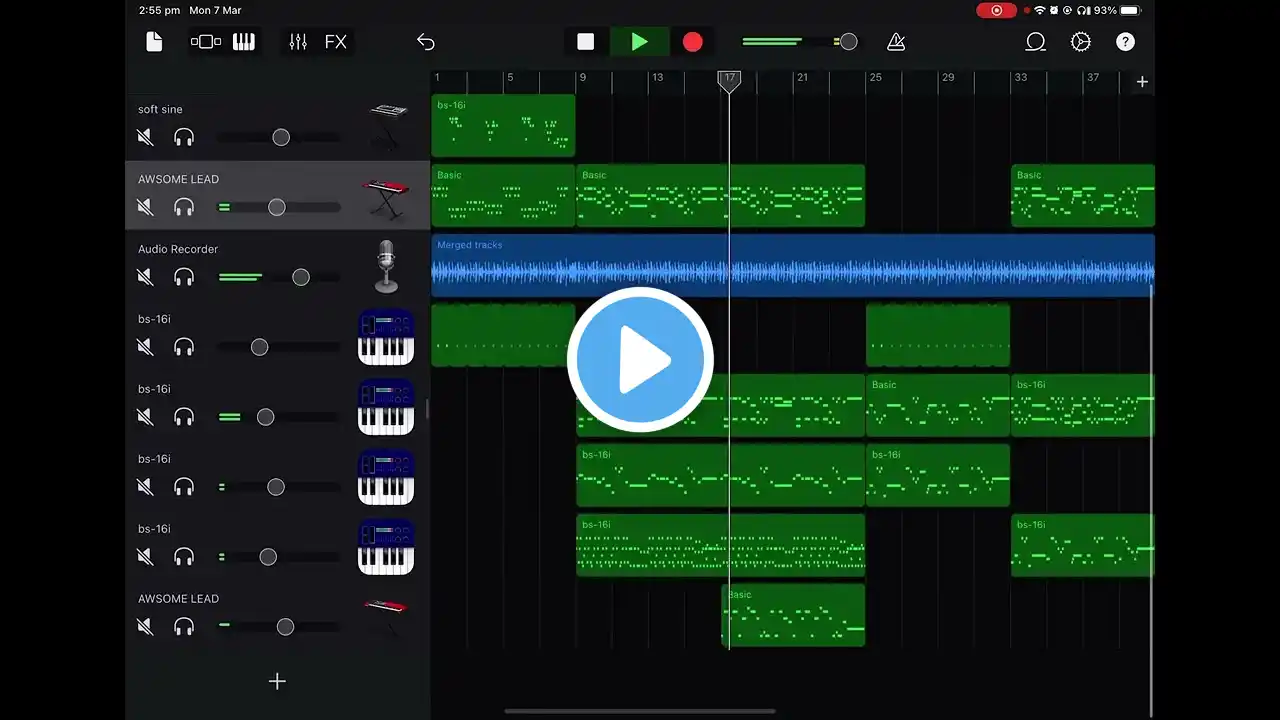Tap bar number 13 on the ruler
Screen dimensions: 1280x720
pyautogui.click(x=657, y=77)
